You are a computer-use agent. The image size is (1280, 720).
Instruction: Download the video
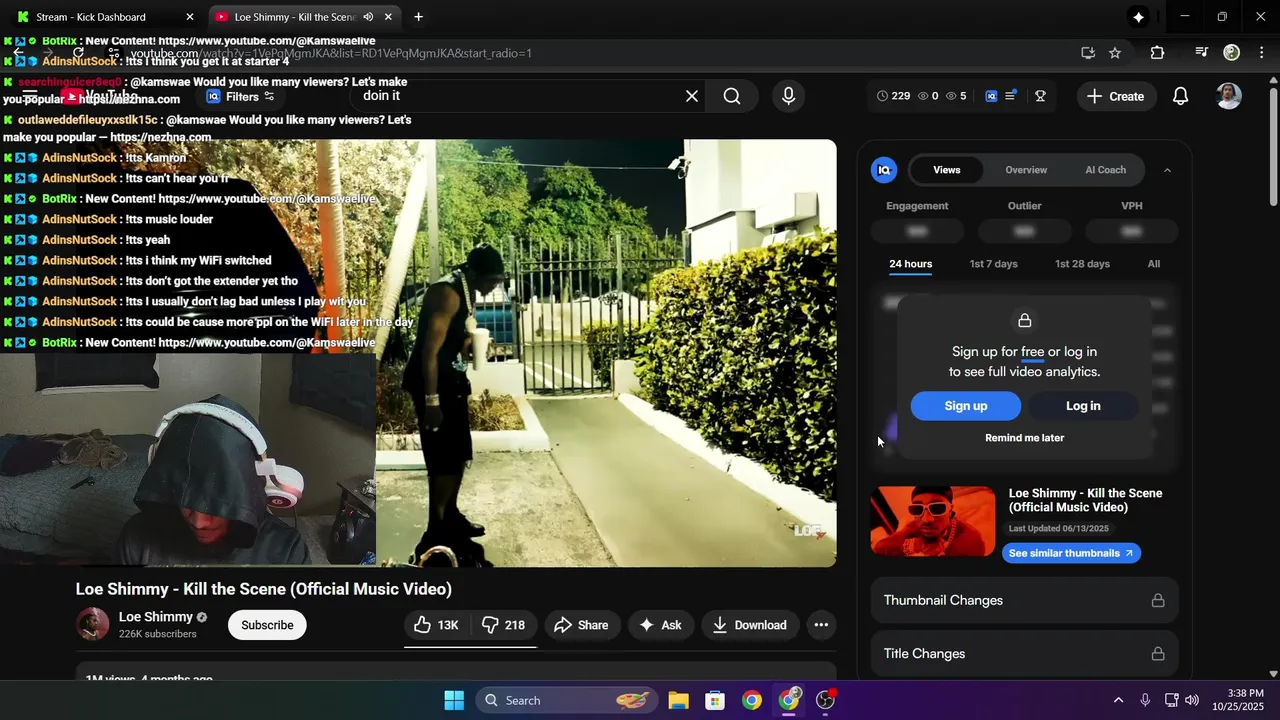(750, 625)
